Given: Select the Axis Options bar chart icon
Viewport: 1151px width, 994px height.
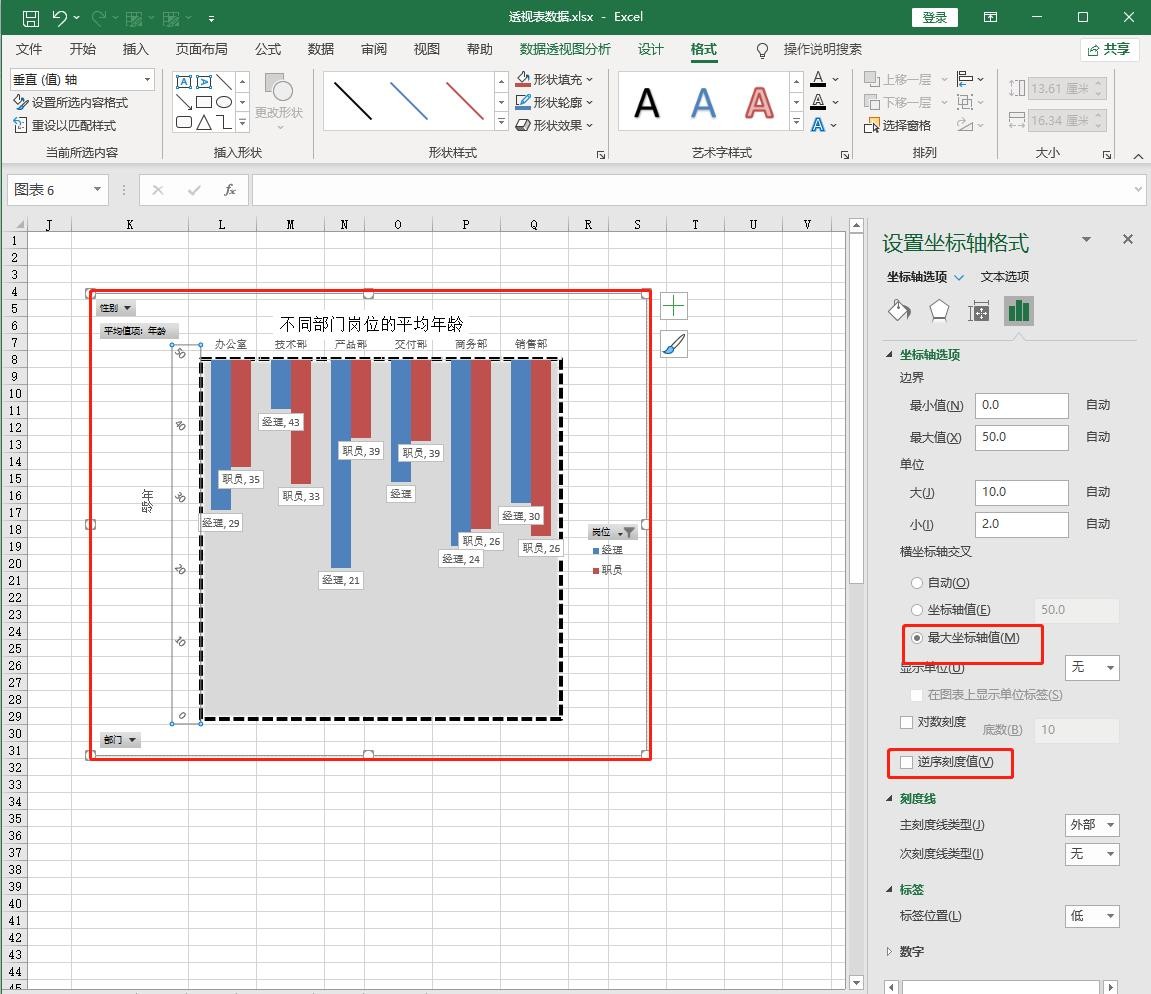Looking at the screenshot, I should (x=1018, y=311).
